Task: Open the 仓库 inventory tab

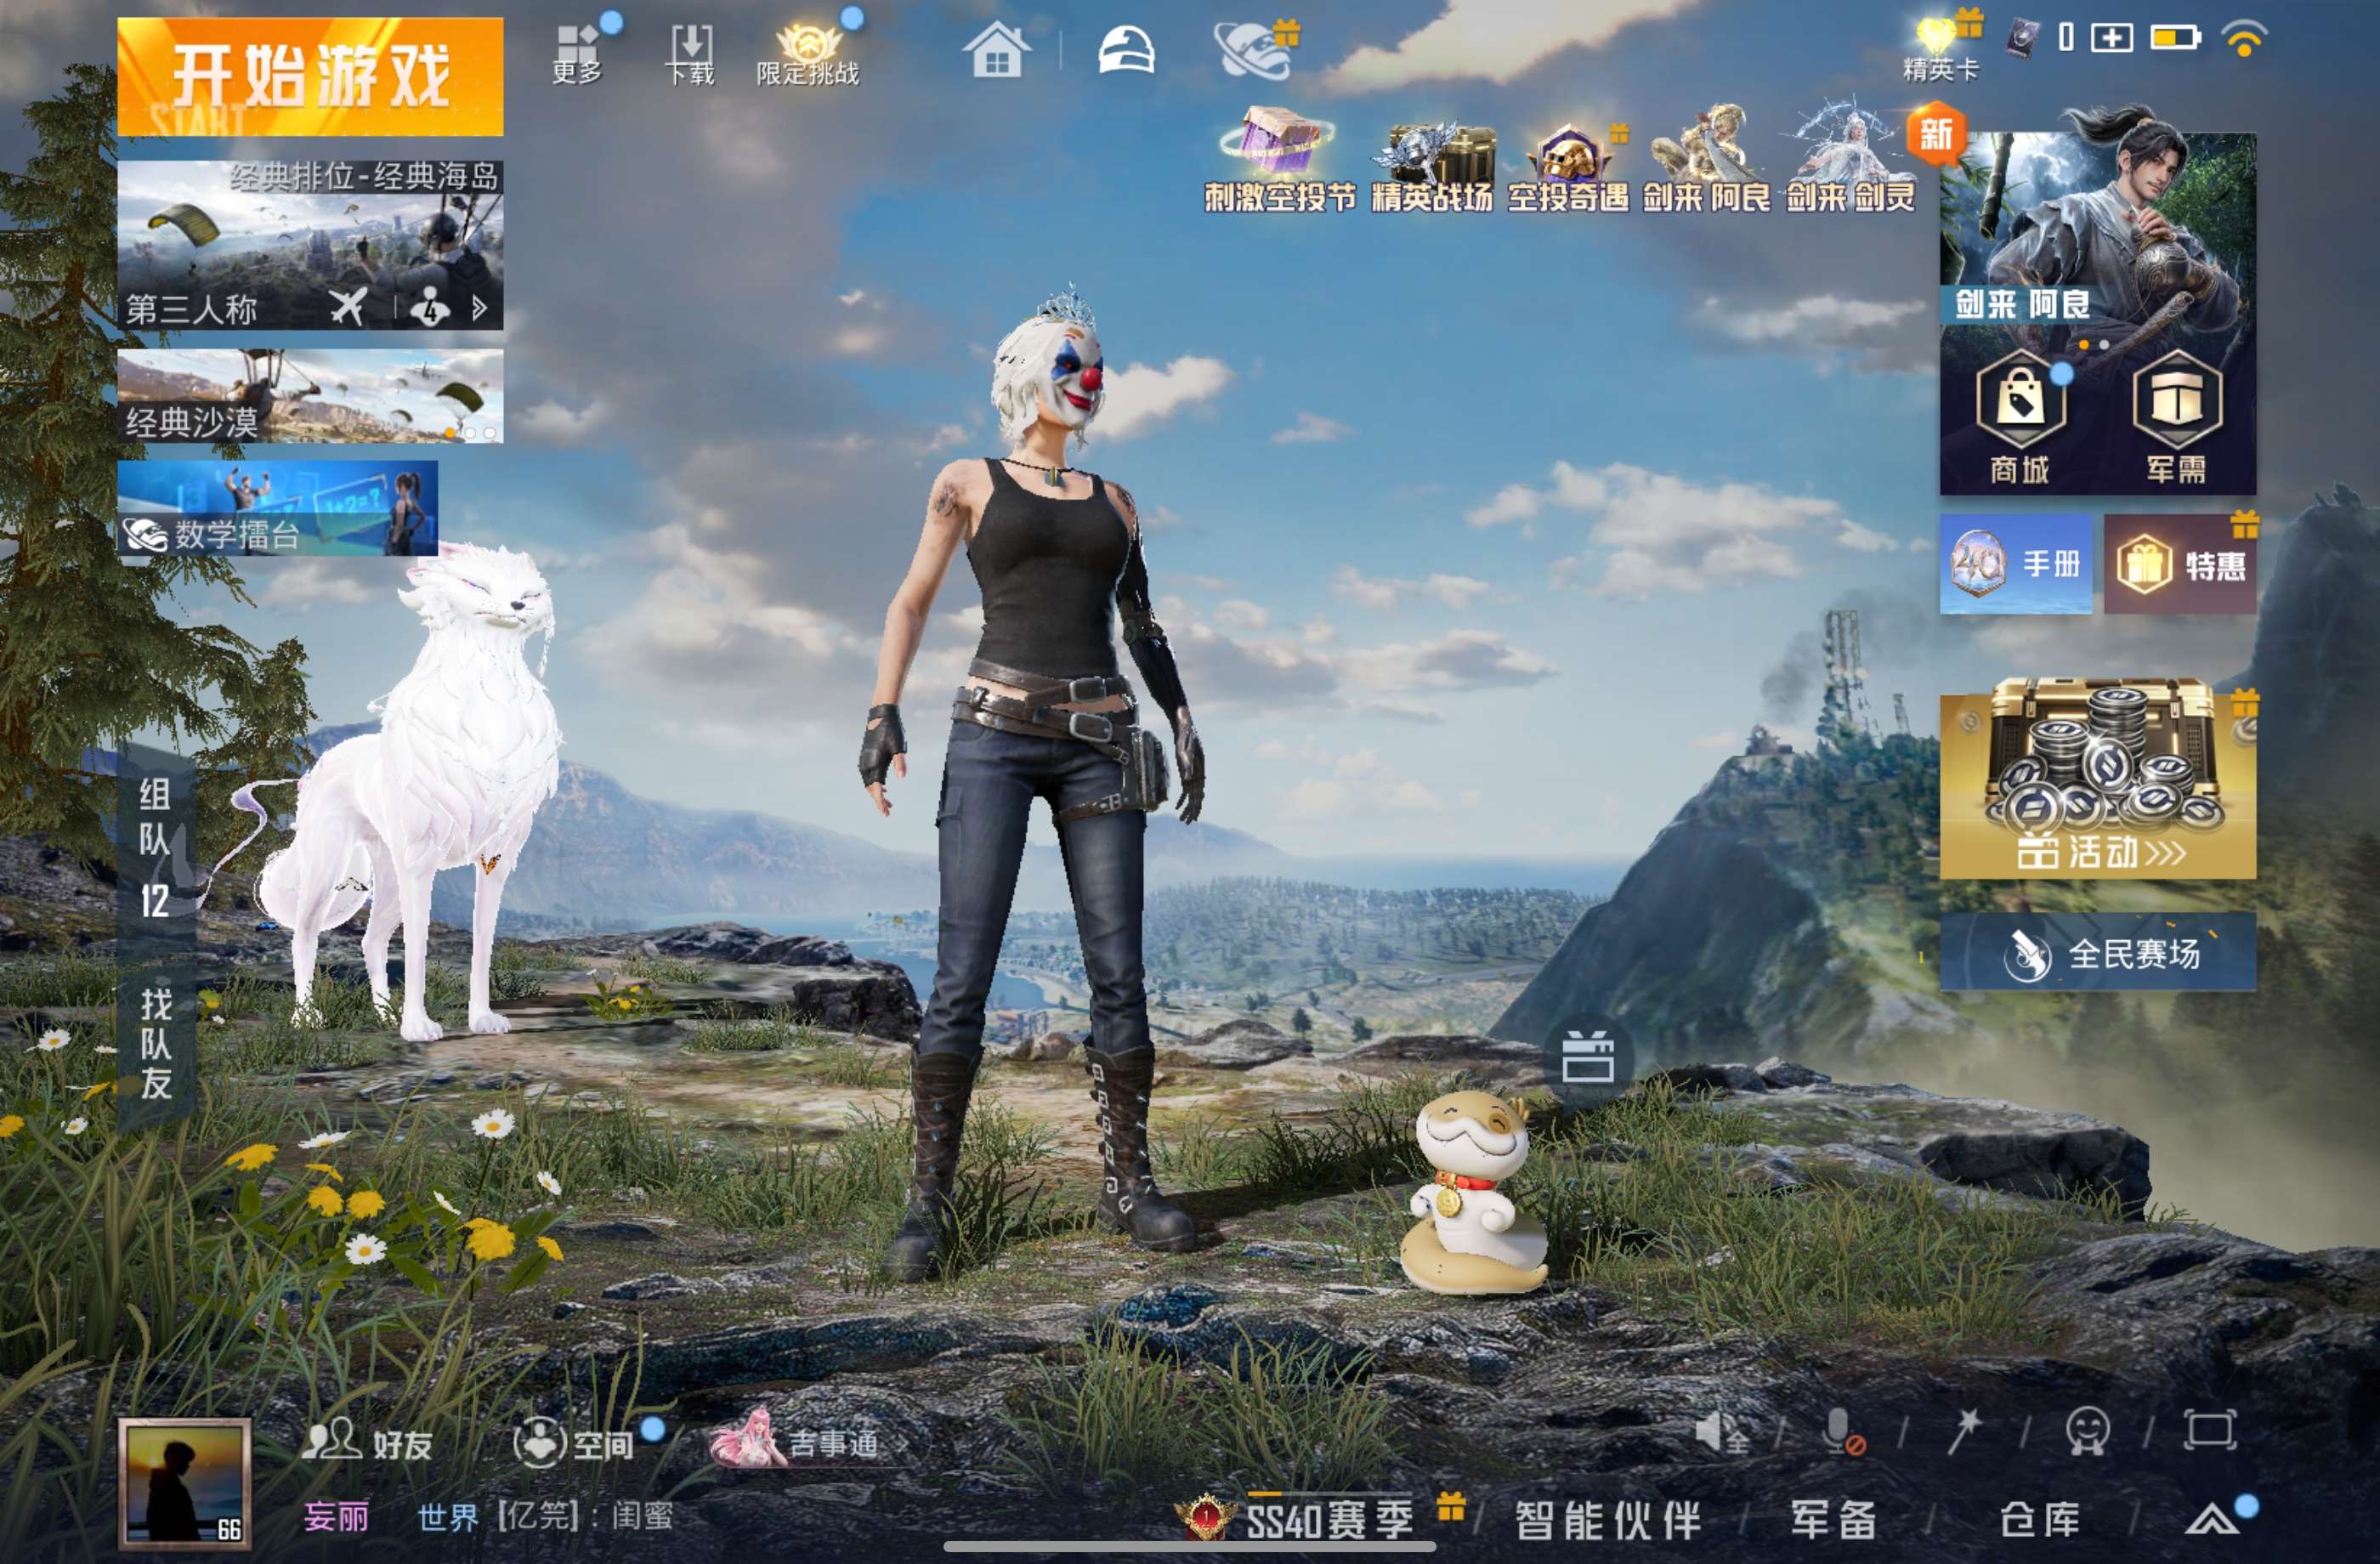Action: 2040,1520
